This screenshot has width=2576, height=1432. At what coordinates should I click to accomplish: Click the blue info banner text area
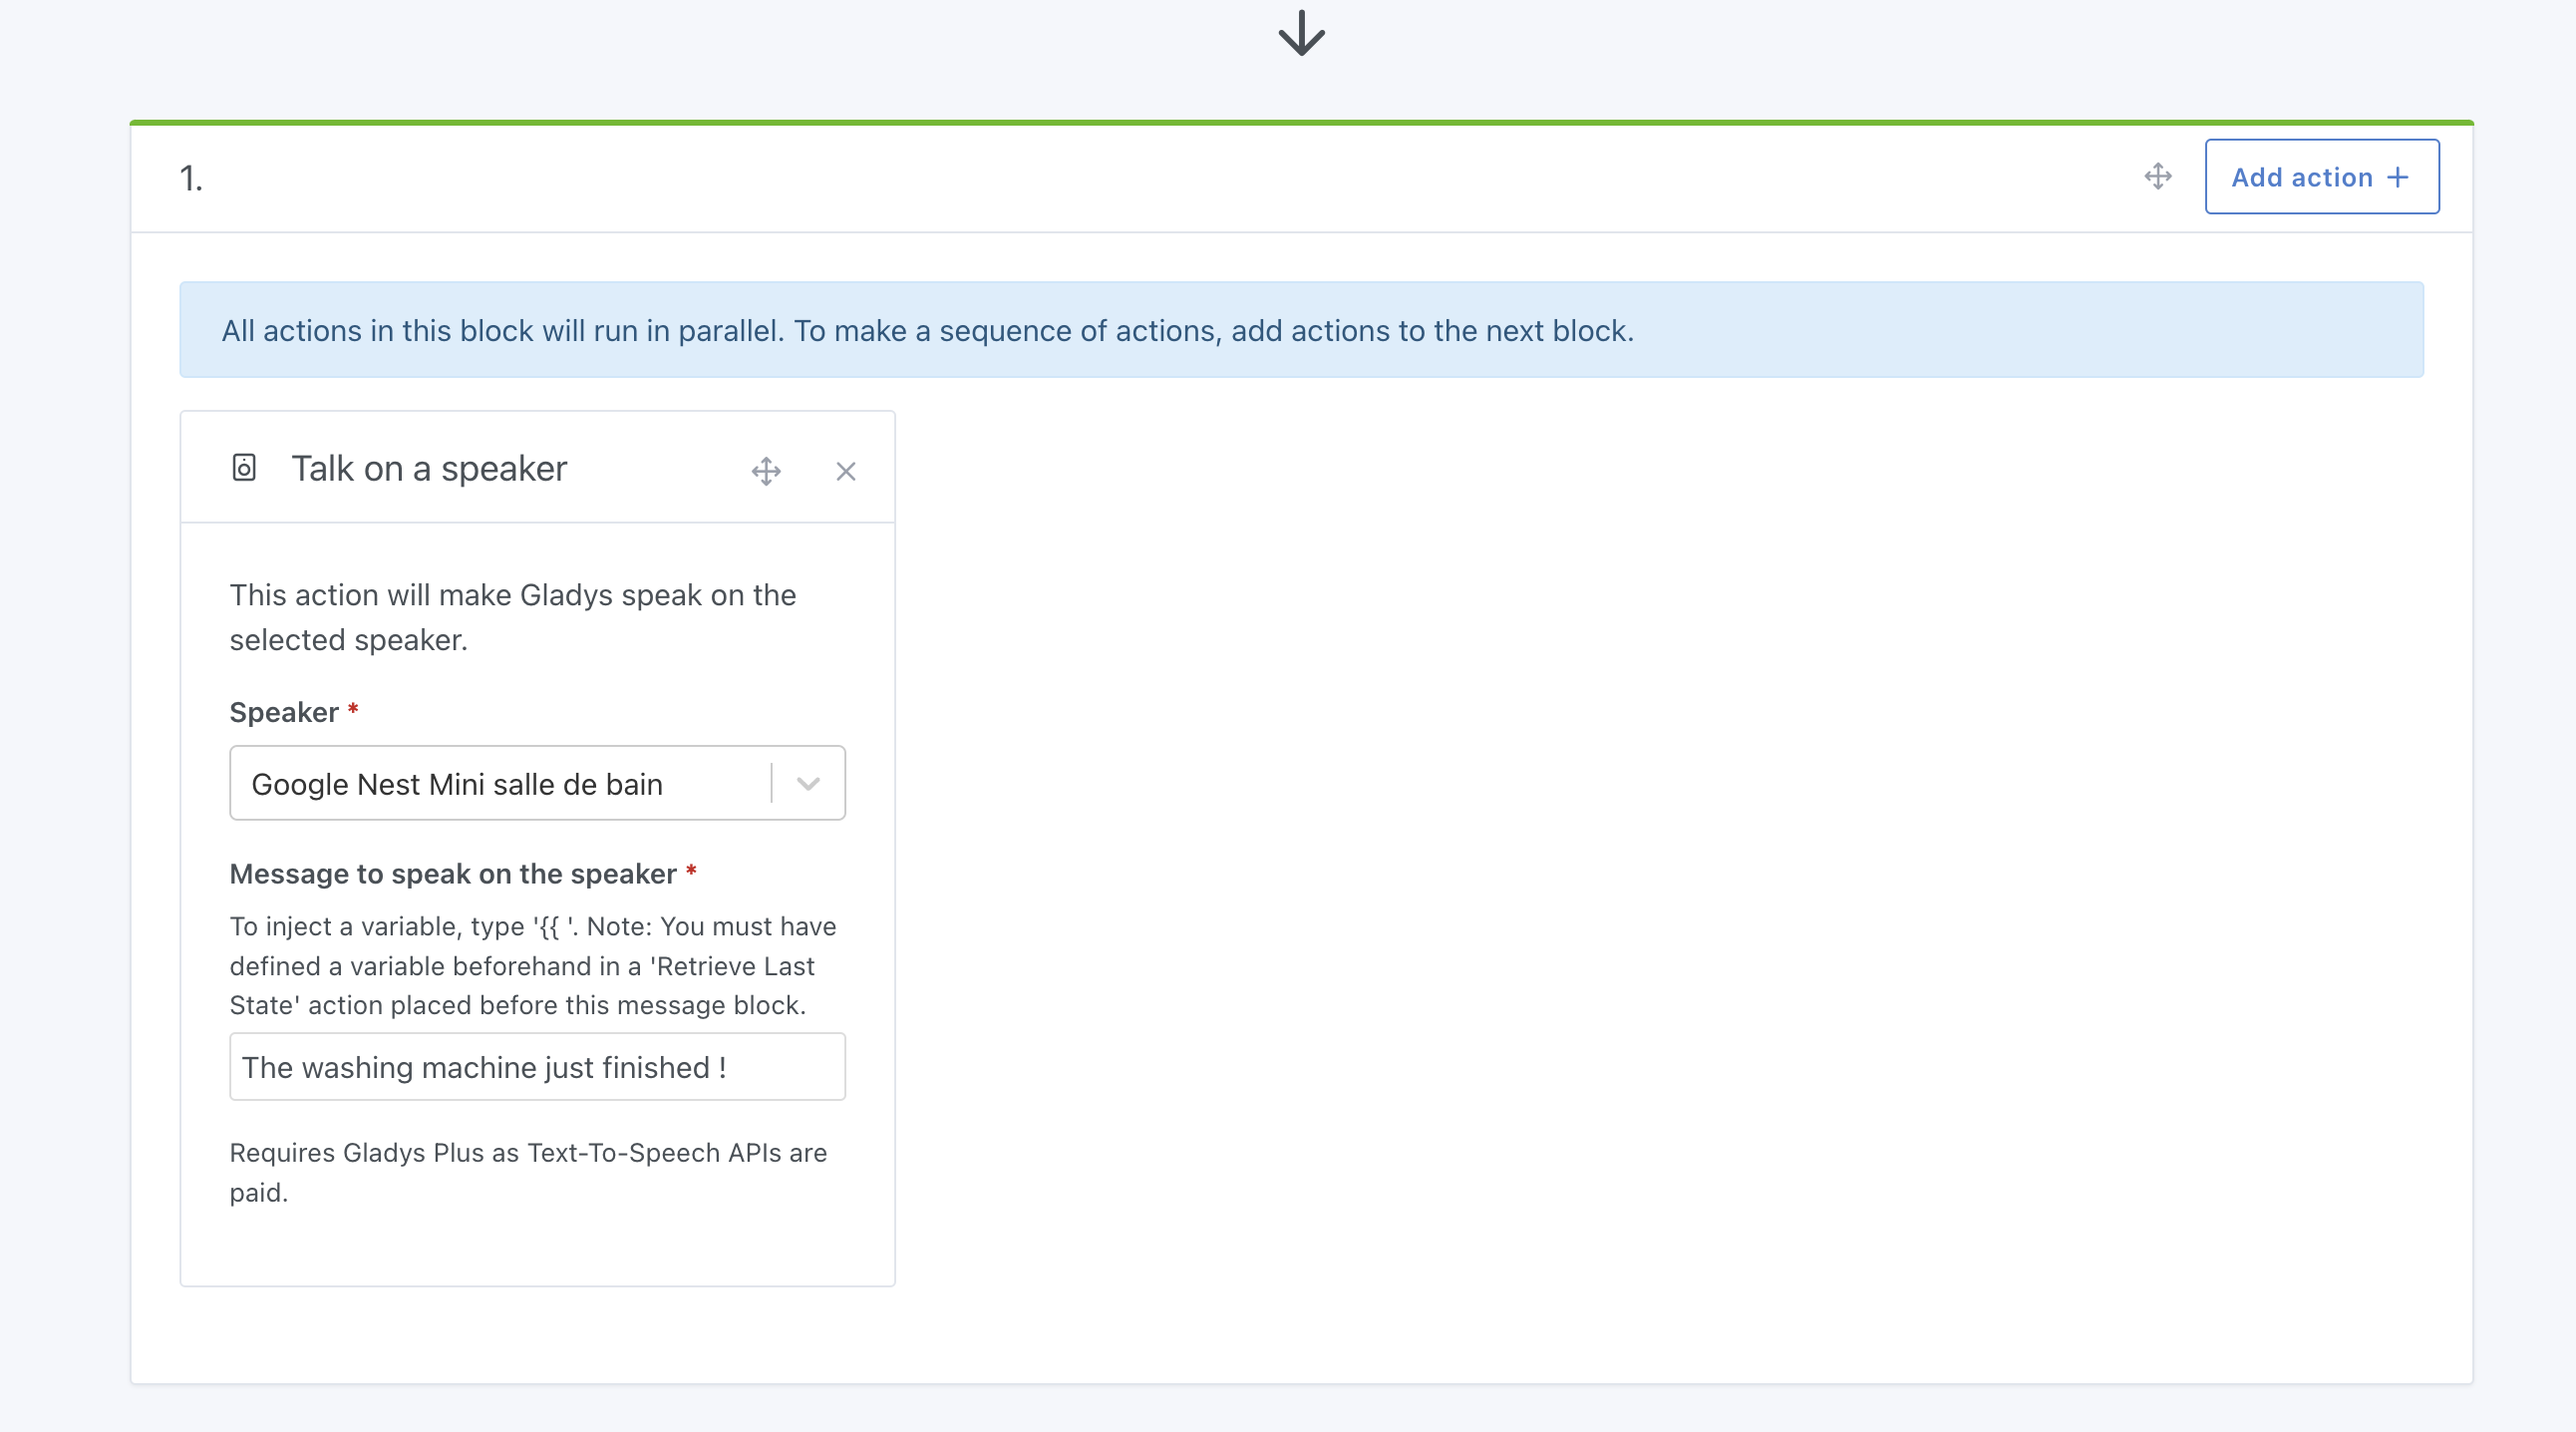pyautogui.click(x=1299, y=330)
